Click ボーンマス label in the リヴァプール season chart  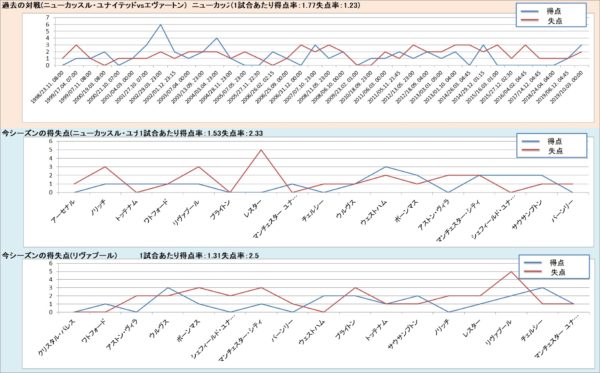pyautogui.click(x=189, y=330)
